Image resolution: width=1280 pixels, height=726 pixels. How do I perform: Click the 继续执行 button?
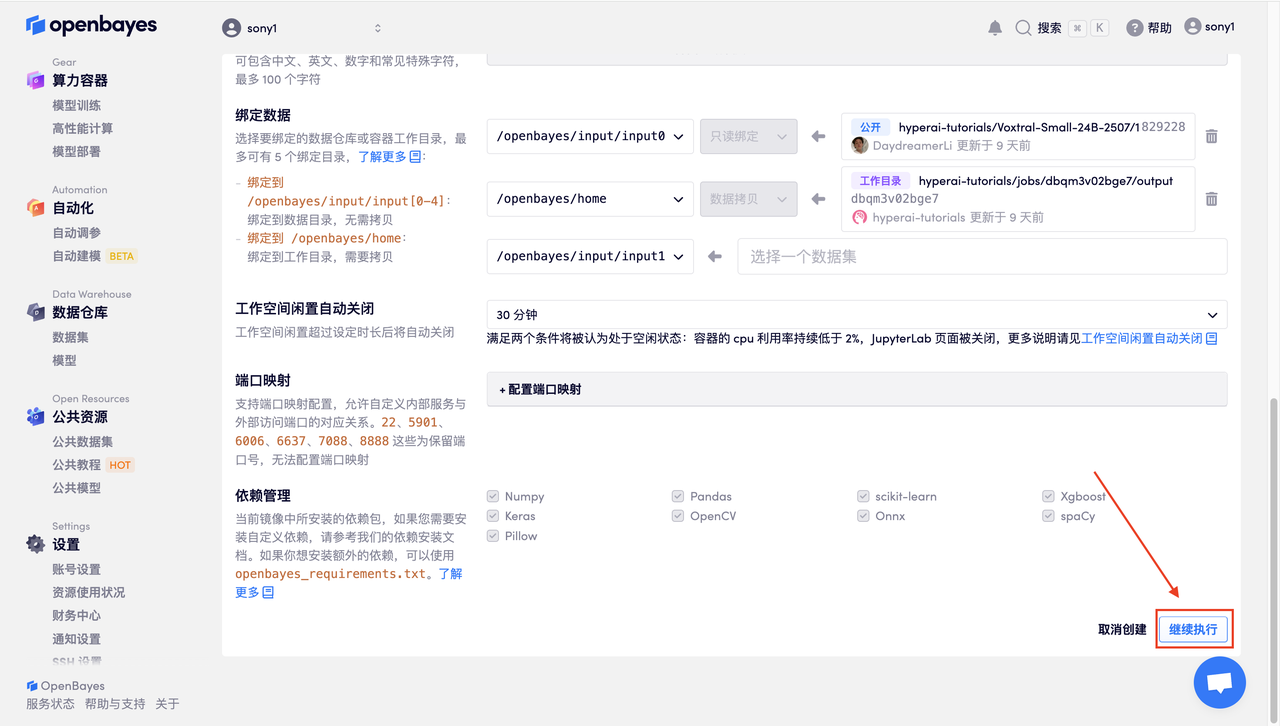(x=1194, y=628)
